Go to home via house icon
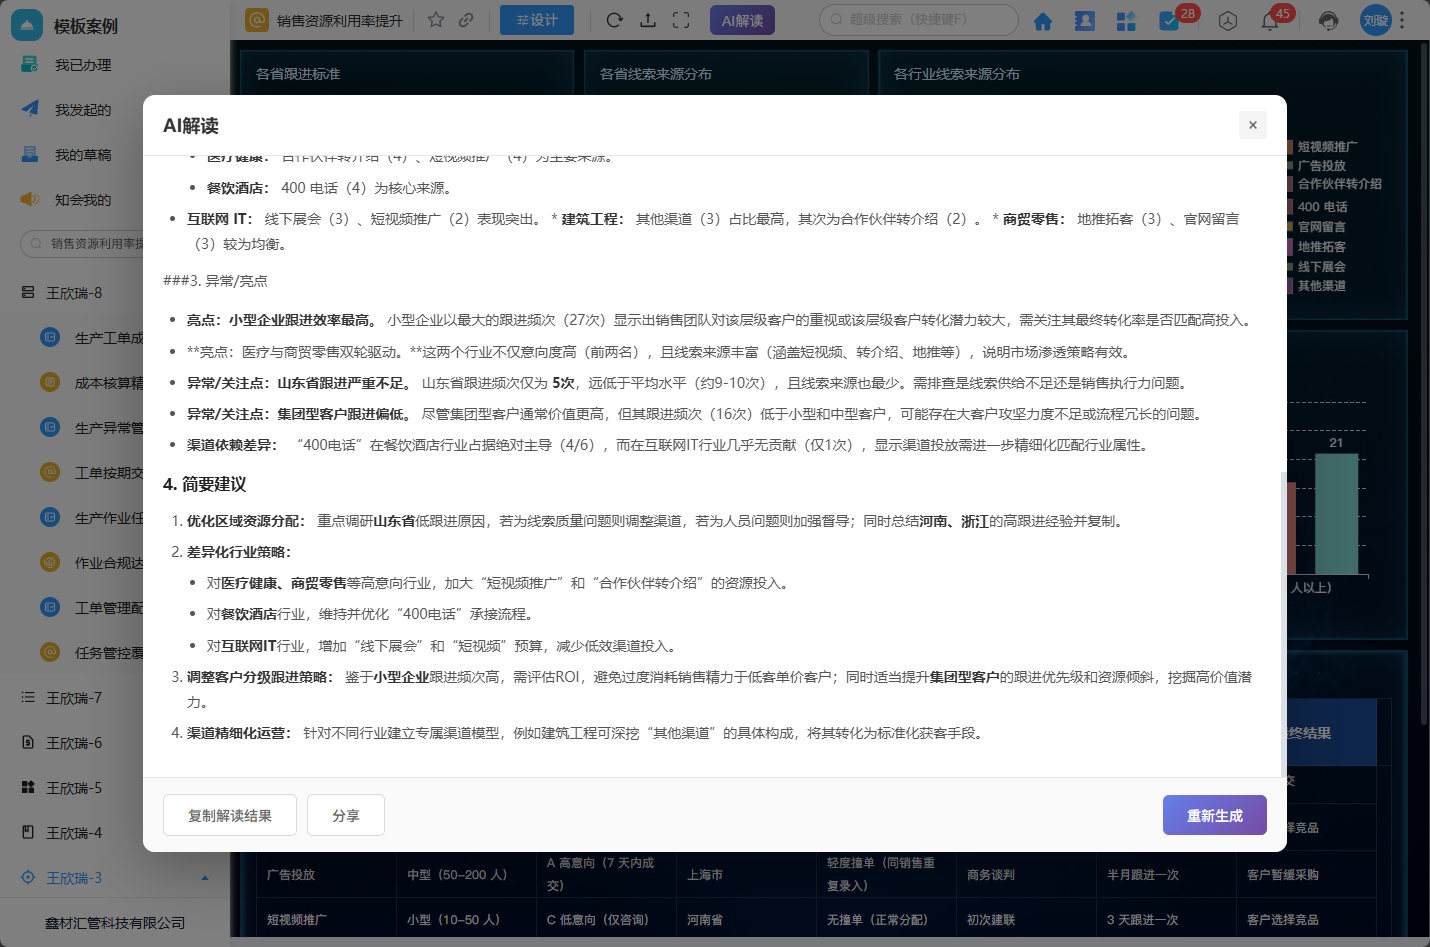Image resolution: width=1430 pixels, height=947 pixels. coord(1043,21)
